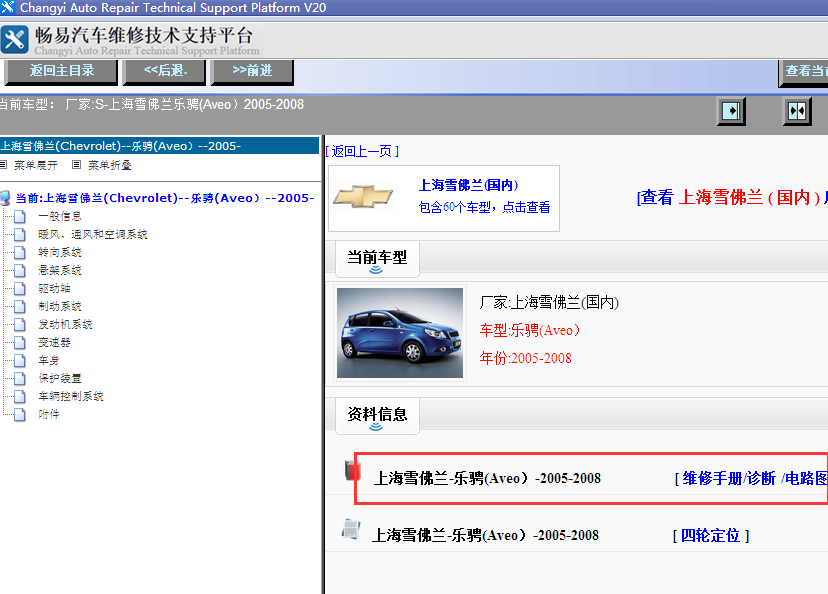The width and height of the screenshot is (828, 594).
Task: Open the 悬架系统 tree item
Action: click(60, 270)
